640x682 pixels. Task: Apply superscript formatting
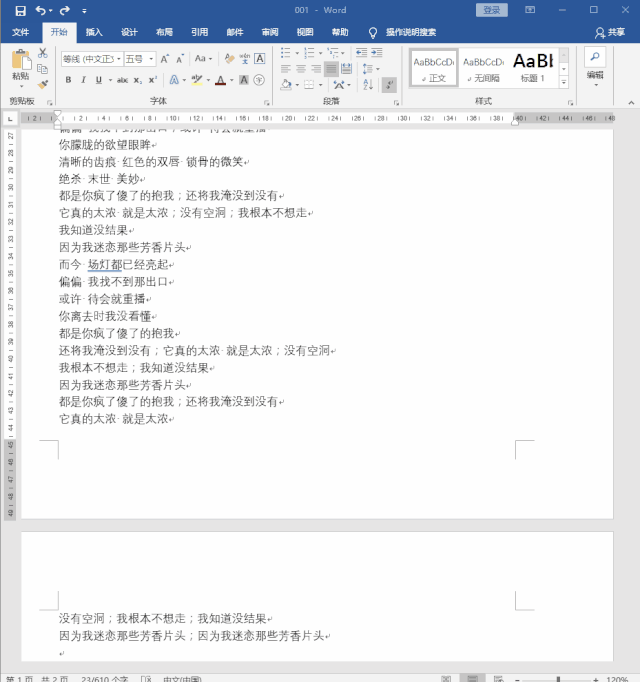tap(152, 80)
